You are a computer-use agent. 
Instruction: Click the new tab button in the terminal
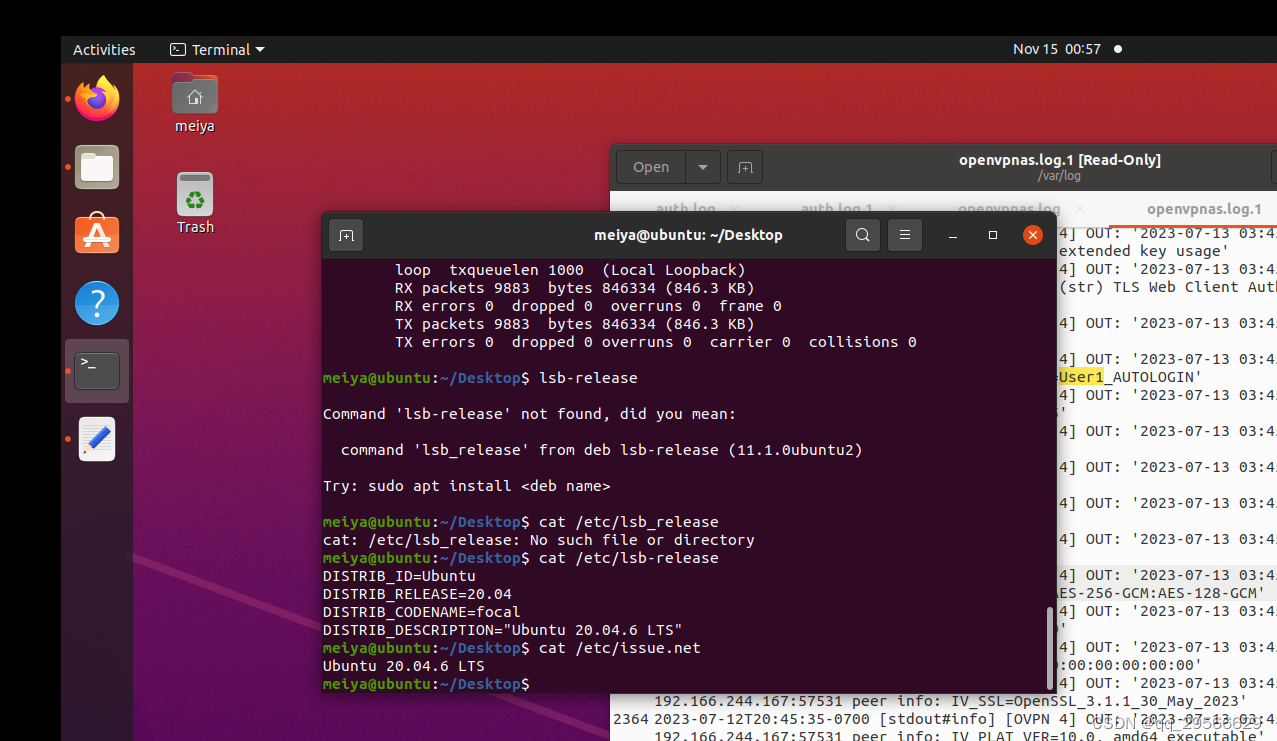tap(346, 235)
